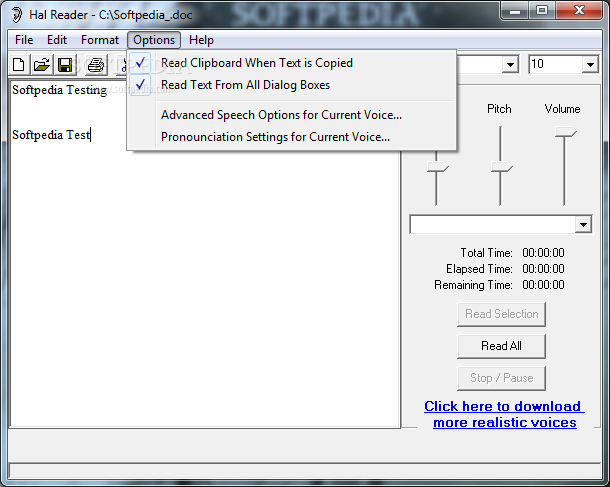Expand the font name dropdown arrow
The width and height of the screenshot is (610, 487).
(x=510, y=65)
